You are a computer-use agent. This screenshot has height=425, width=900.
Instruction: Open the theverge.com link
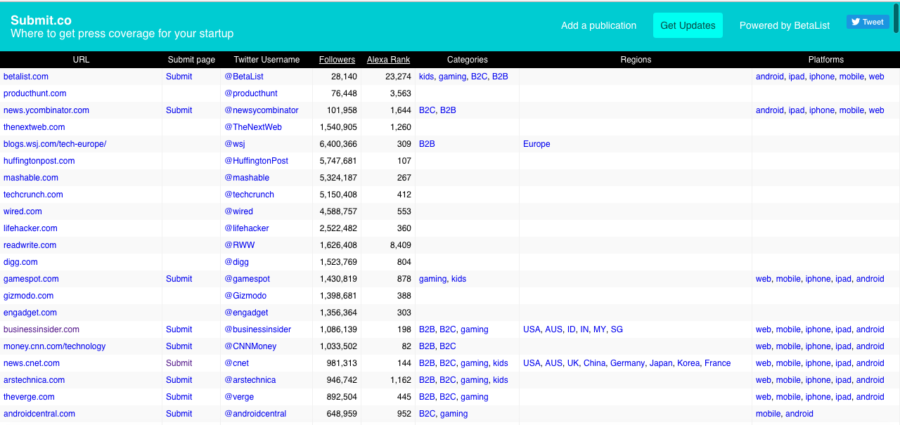click(x=29, y=396)
